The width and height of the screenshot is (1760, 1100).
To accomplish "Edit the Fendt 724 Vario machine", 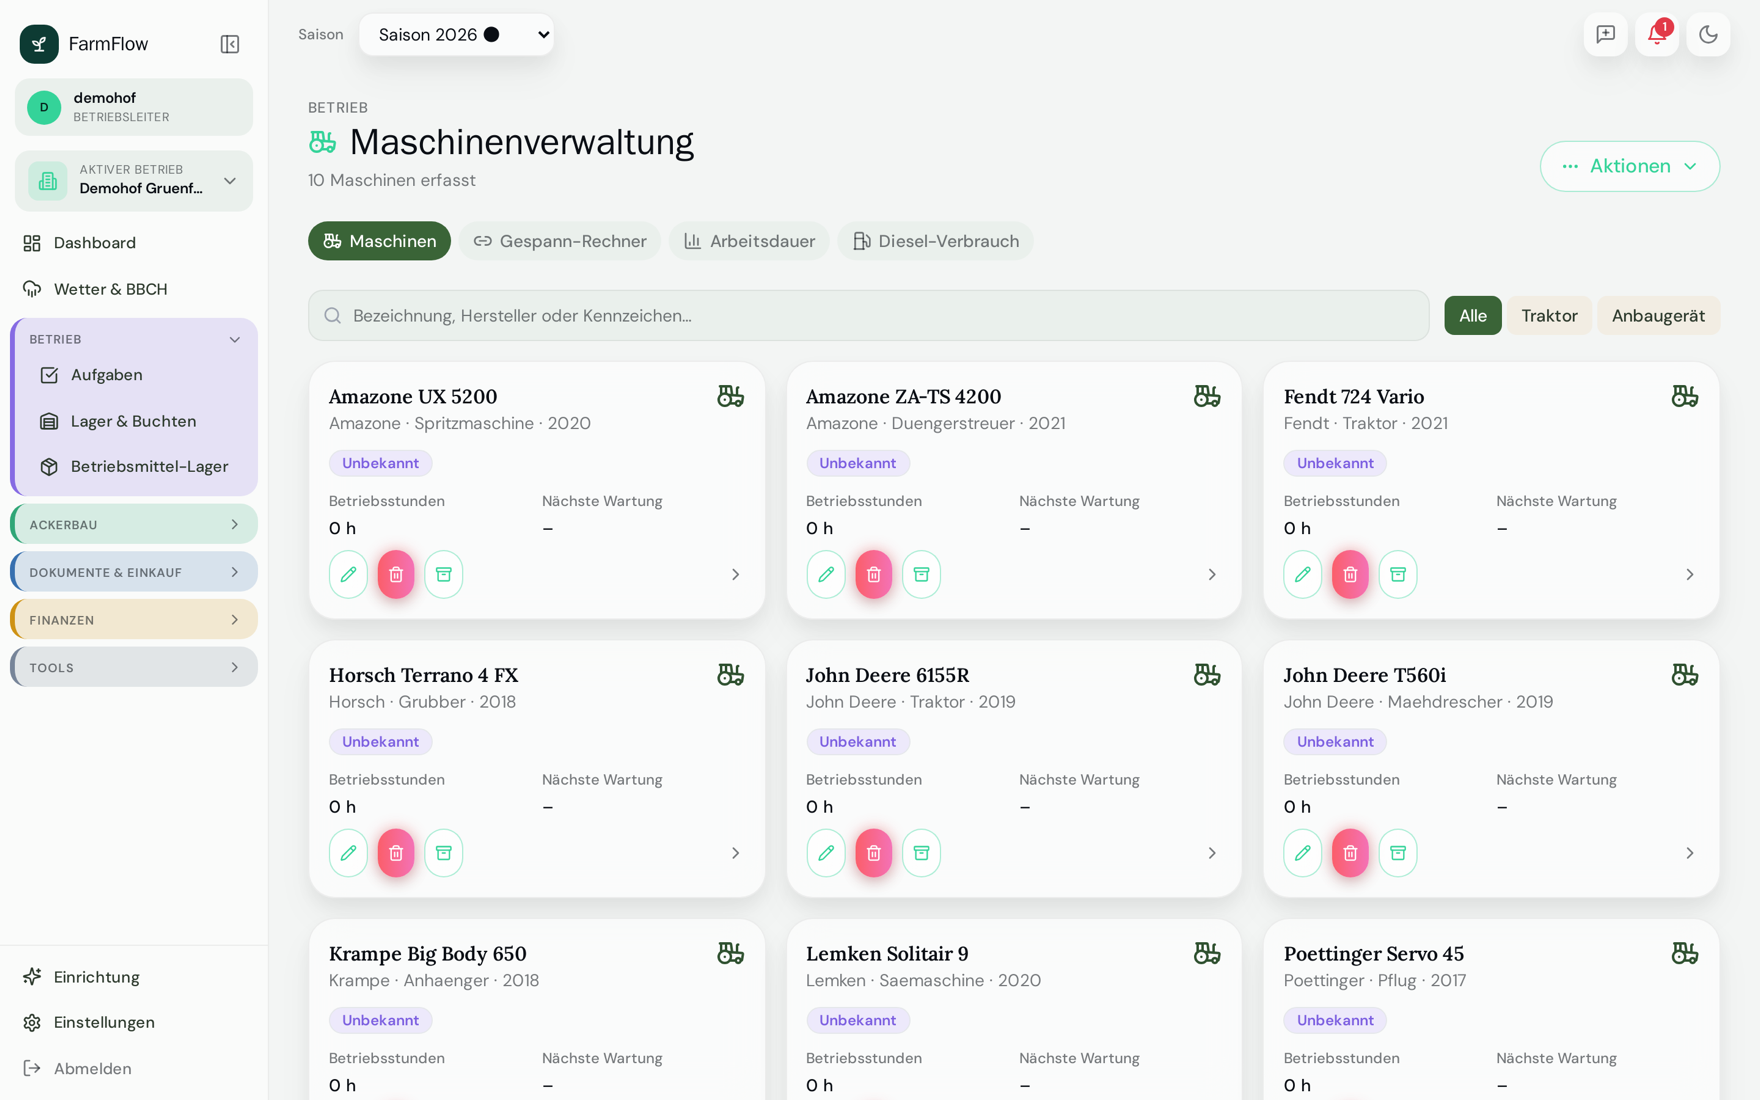I will [x=1303, y=574].
